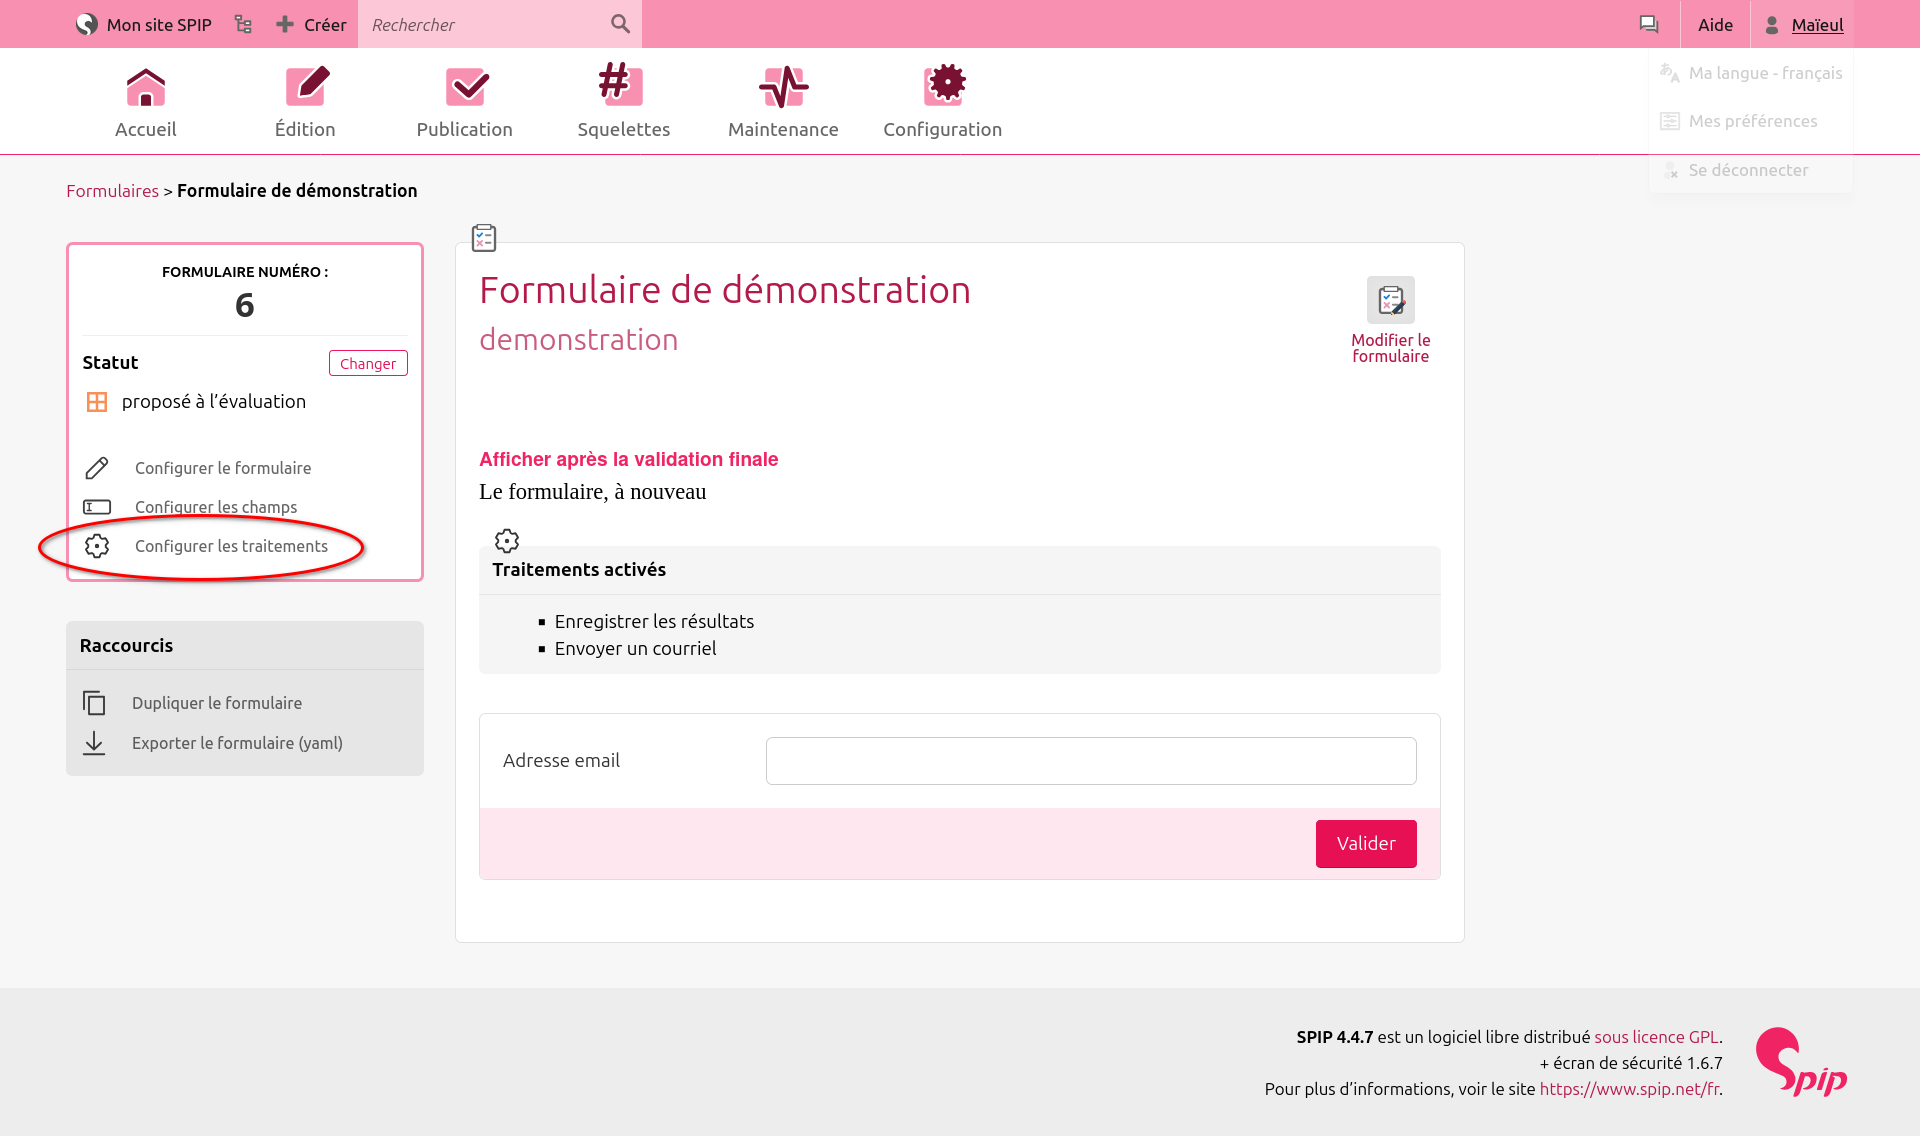Expand the Maïeul user menu
The image size is (1920, 1136).
[1804, 24]
